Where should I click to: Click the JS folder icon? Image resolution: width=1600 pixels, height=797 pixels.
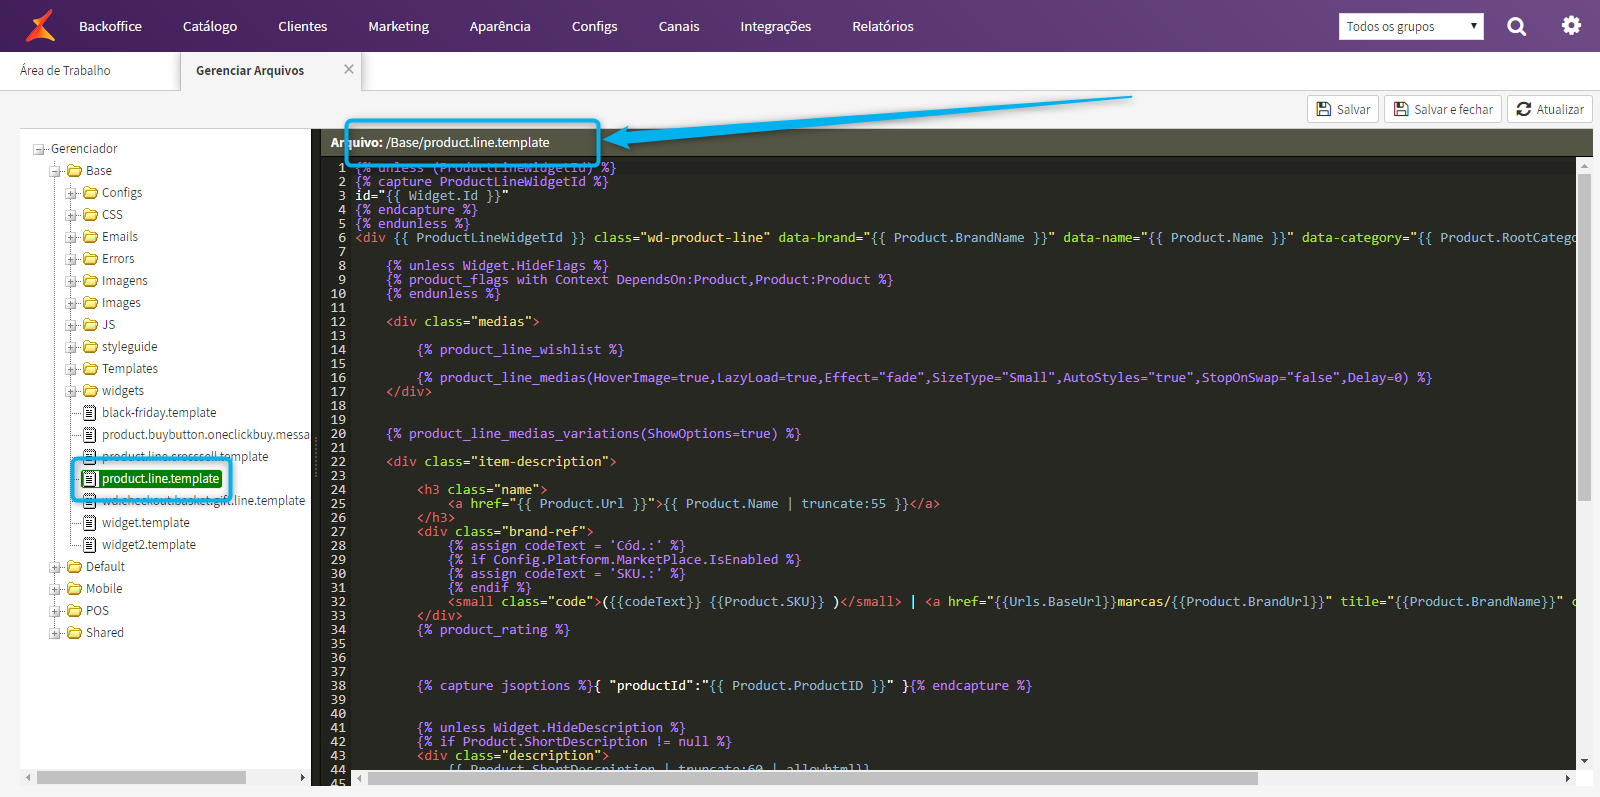pos(90,324)
